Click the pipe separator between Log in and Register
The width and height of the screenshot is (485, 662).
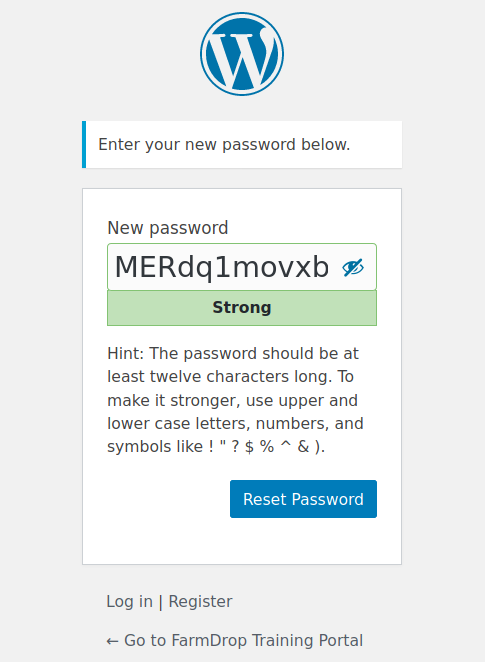point(160,602)
